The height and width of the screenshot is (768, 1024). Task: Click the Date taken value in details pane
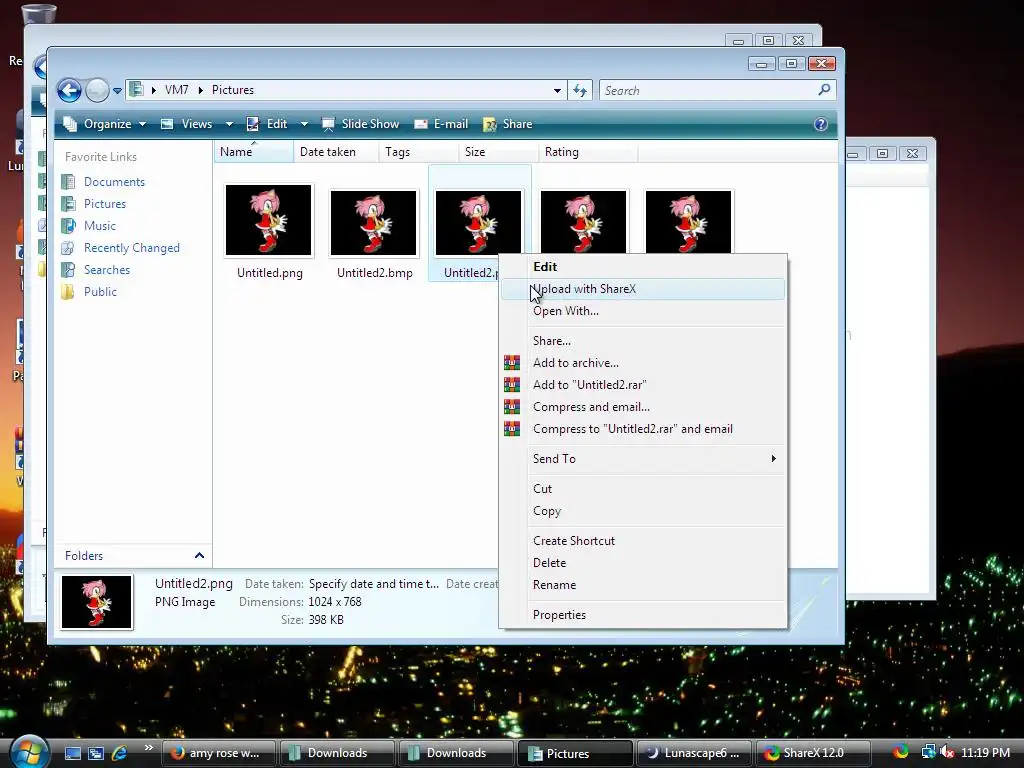(374, 584)
